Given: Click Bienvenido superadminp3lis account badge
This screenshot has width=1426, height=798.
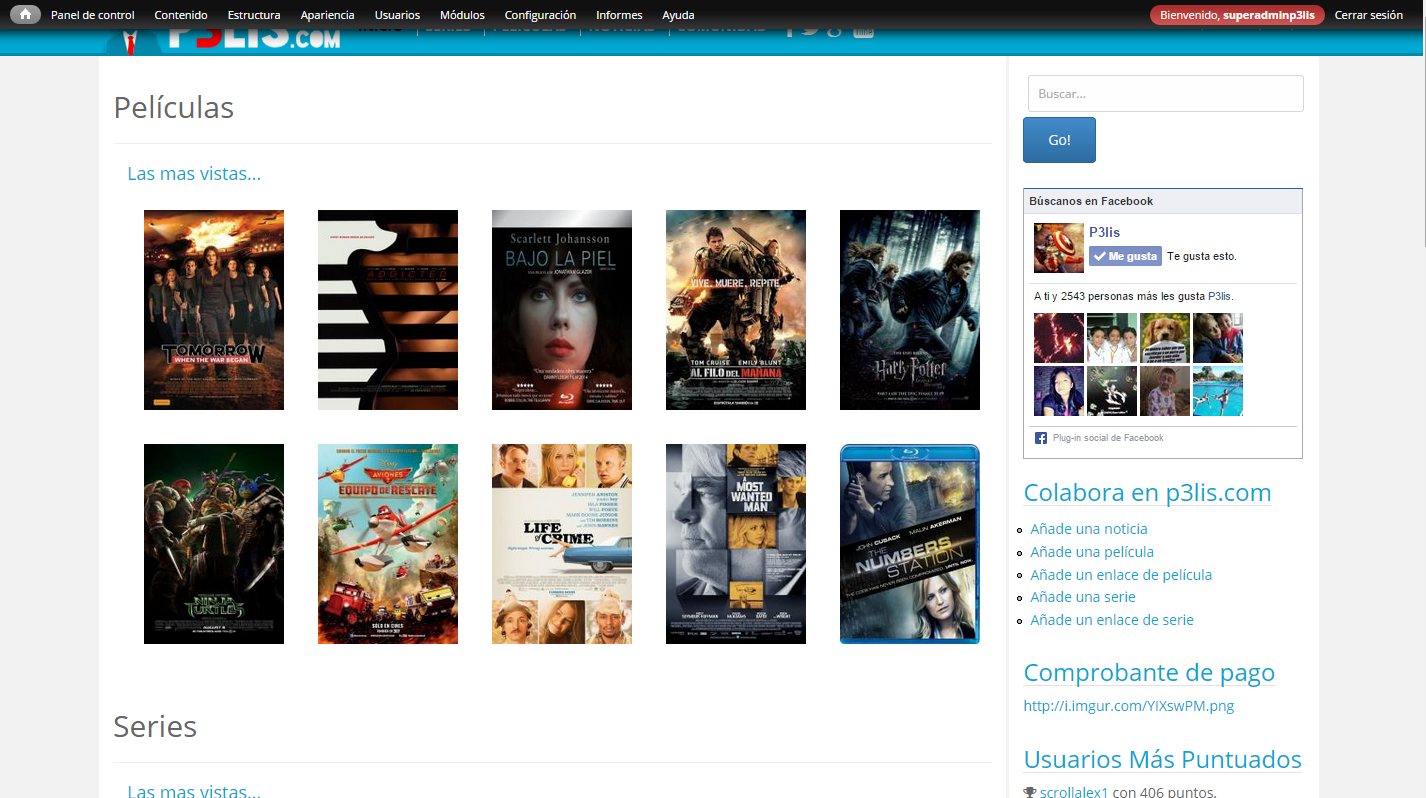Looking at the screenshot, I should tap(1237, 15).
